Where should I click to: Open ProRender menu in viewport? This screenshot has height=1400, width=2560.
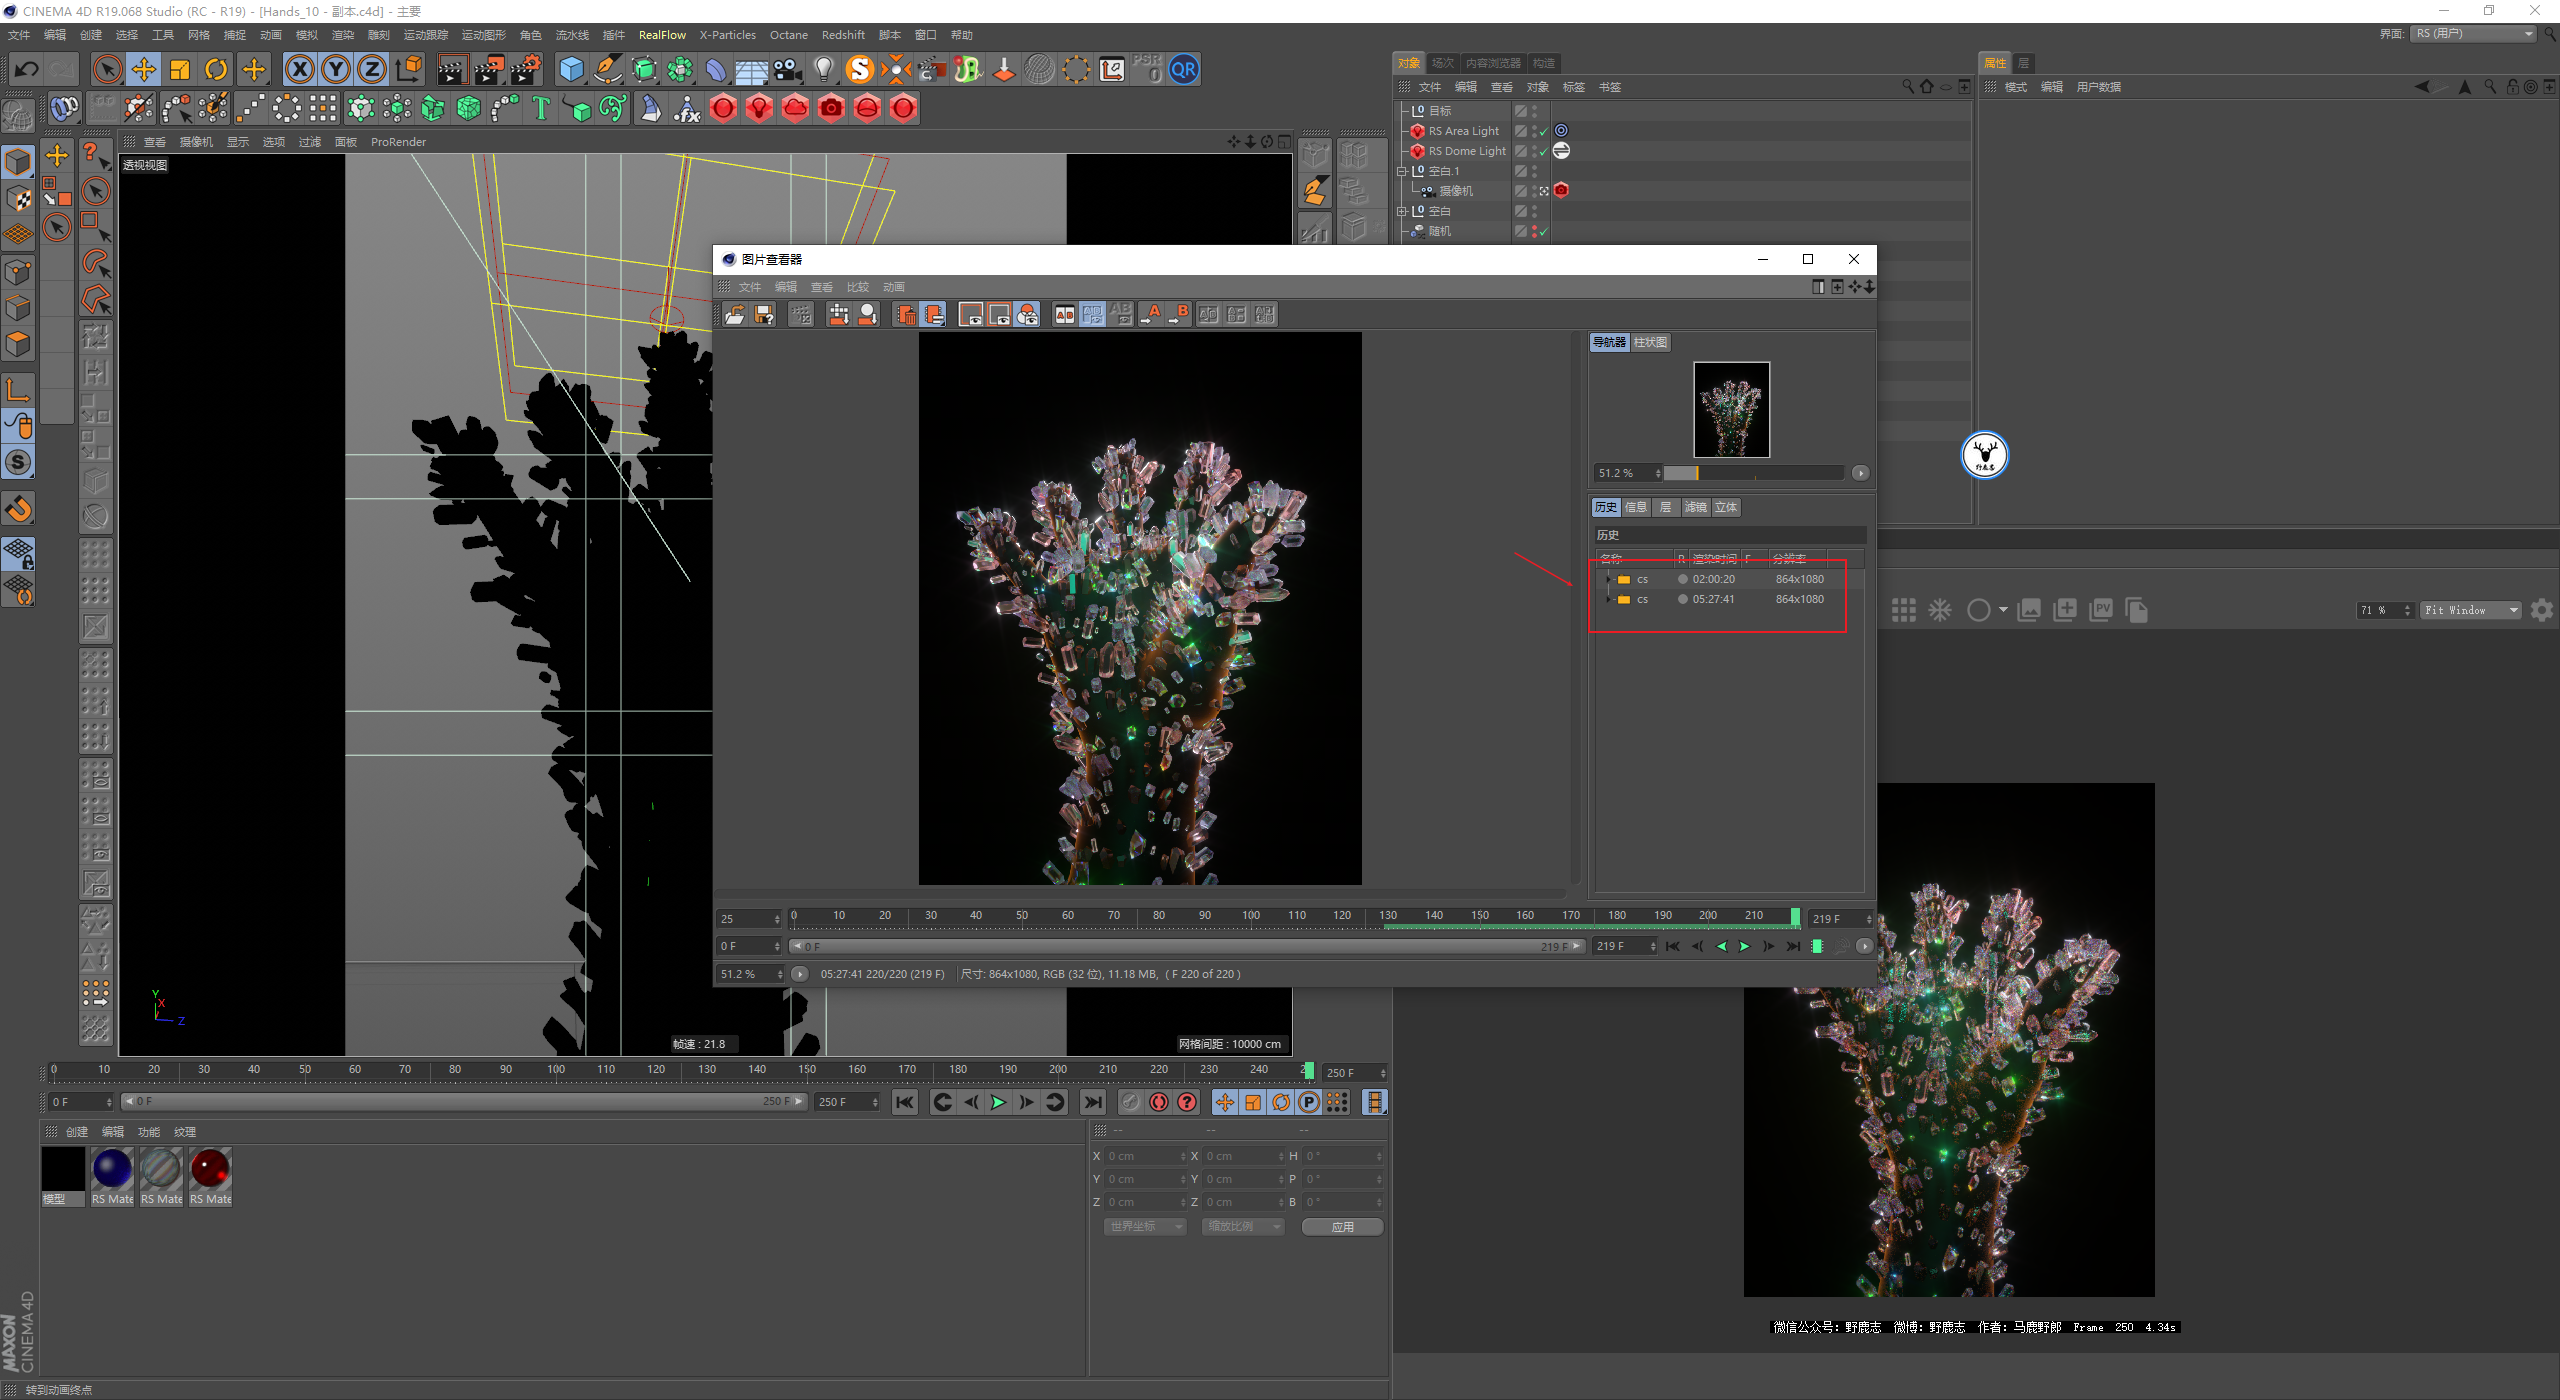click(x=398, y=142)
